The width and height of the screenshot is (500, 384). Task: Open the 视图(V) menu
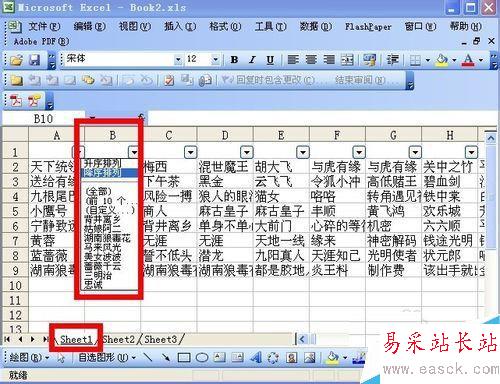135,26
